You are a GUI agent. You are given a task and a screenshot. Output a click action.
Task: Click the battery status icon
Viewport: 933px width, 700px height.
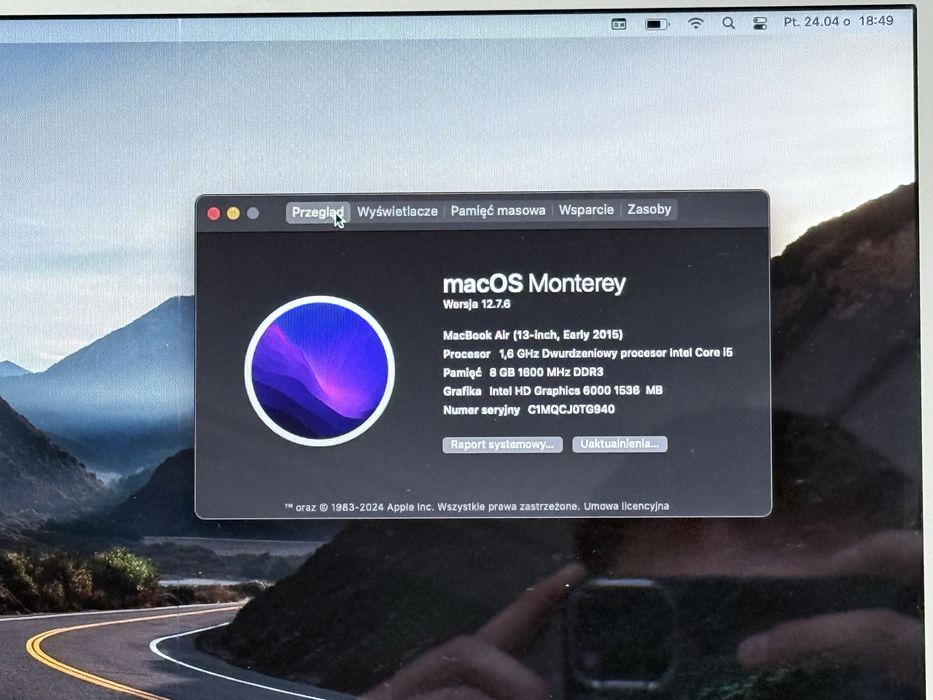(x=657, y=24)
